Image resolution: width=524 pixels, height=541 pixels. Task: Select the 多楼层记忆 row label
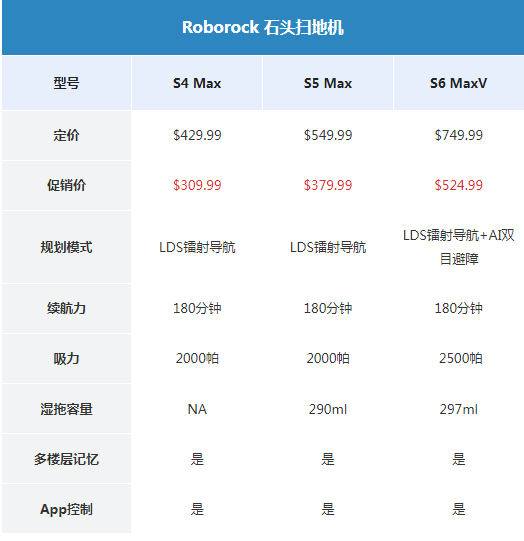pos(66,459)
